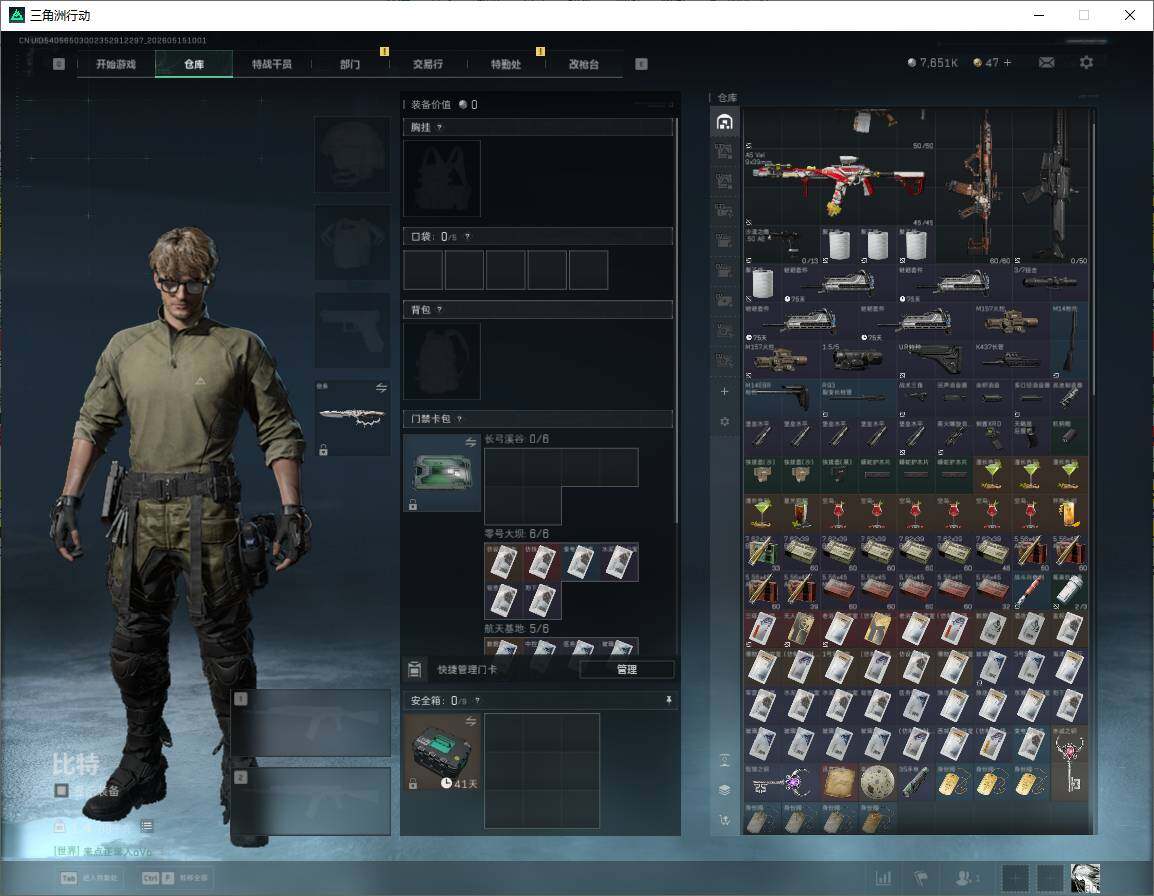Click the 管理 button for door cards
Viewport: 1154px width, 896px height.
[x=626, y=669]
